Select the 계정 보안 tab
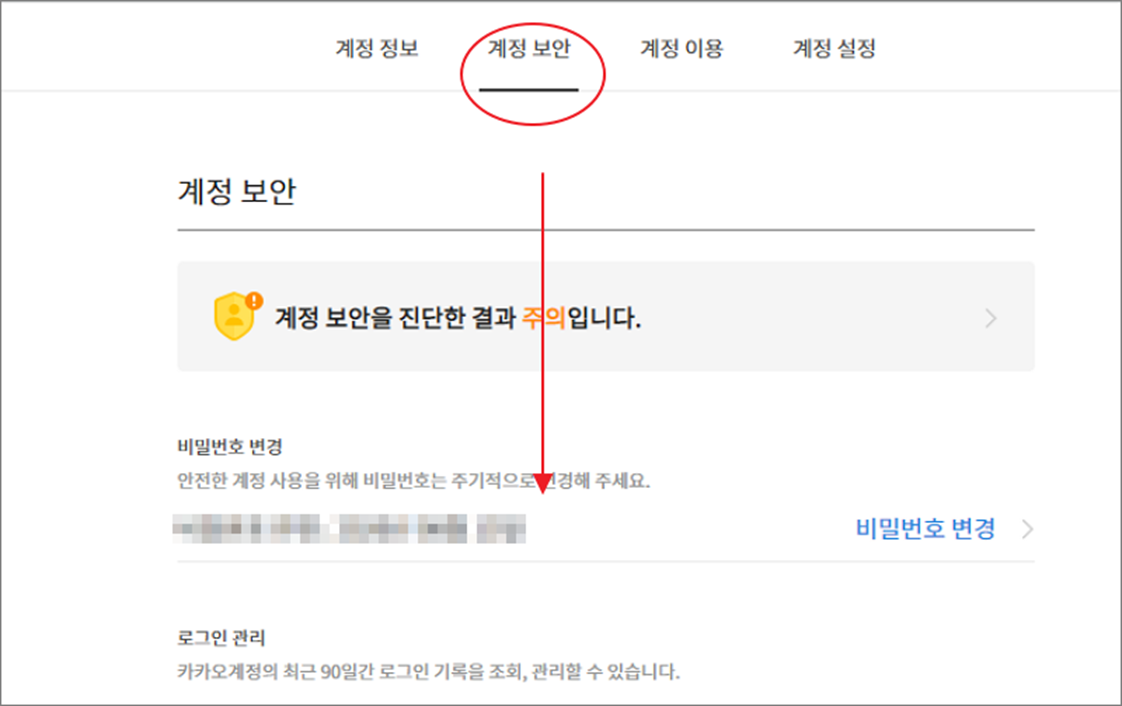 point(529,49)
